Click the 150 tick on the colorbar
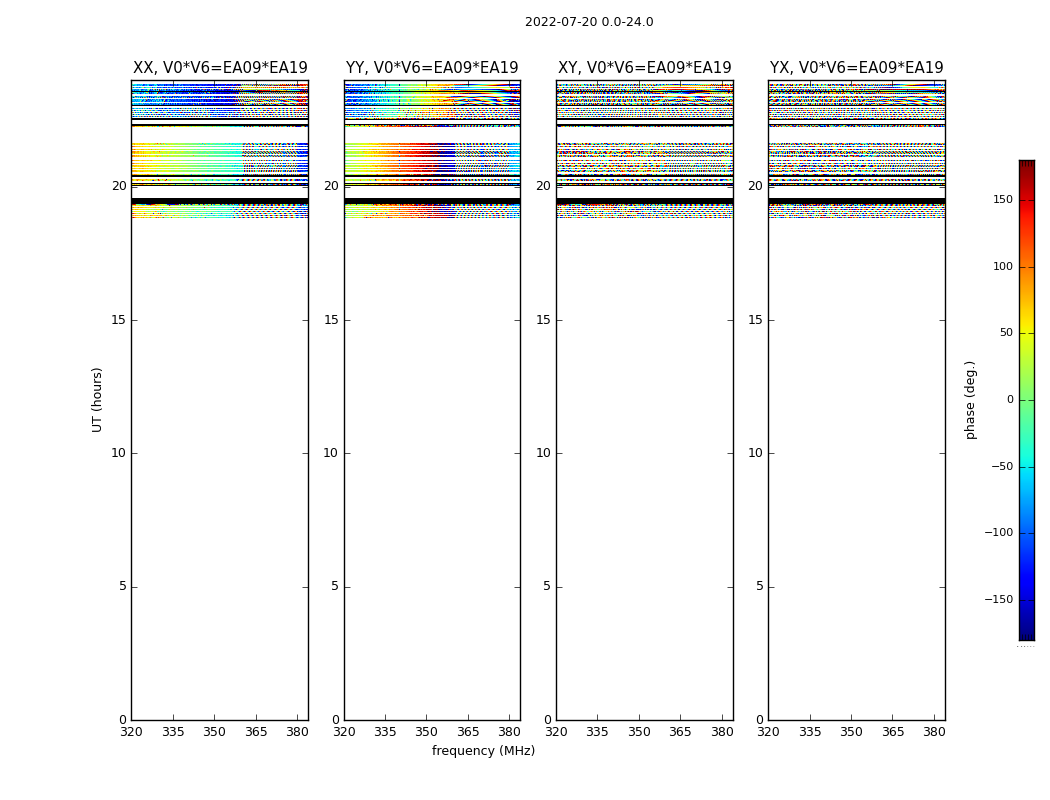The width and height of the screenshot is (1050, 800). [x=1002, y=200]
